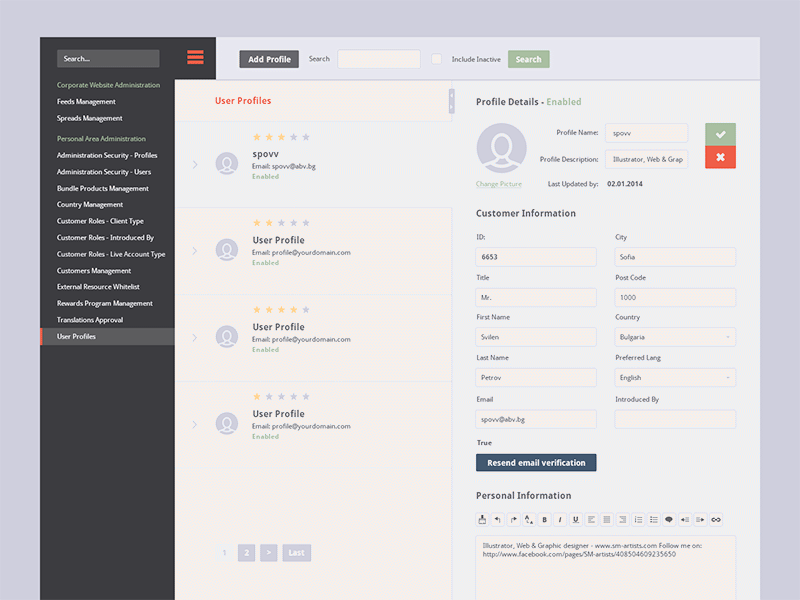Insert a hyperlink using the chain icon

click(717, 519)
